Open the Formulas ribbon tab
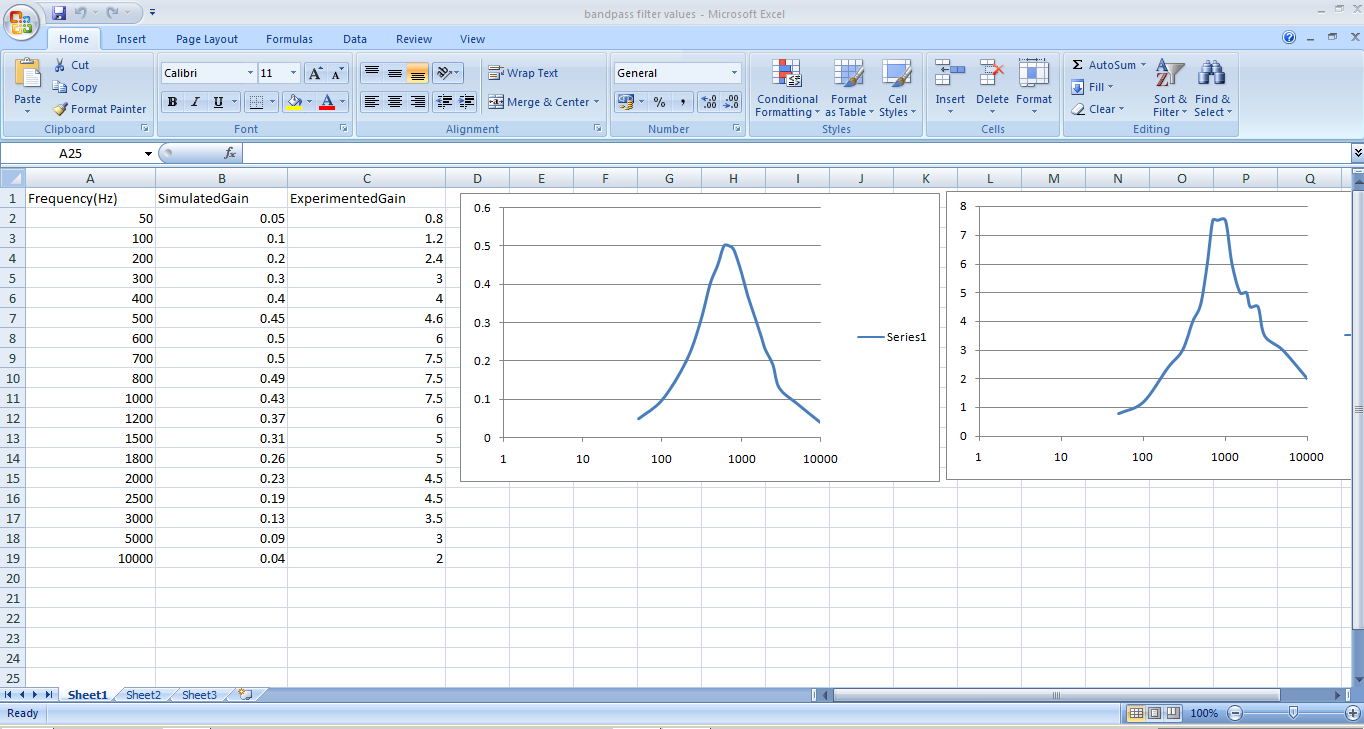The image size is (1364, 729). coord(289,39)
